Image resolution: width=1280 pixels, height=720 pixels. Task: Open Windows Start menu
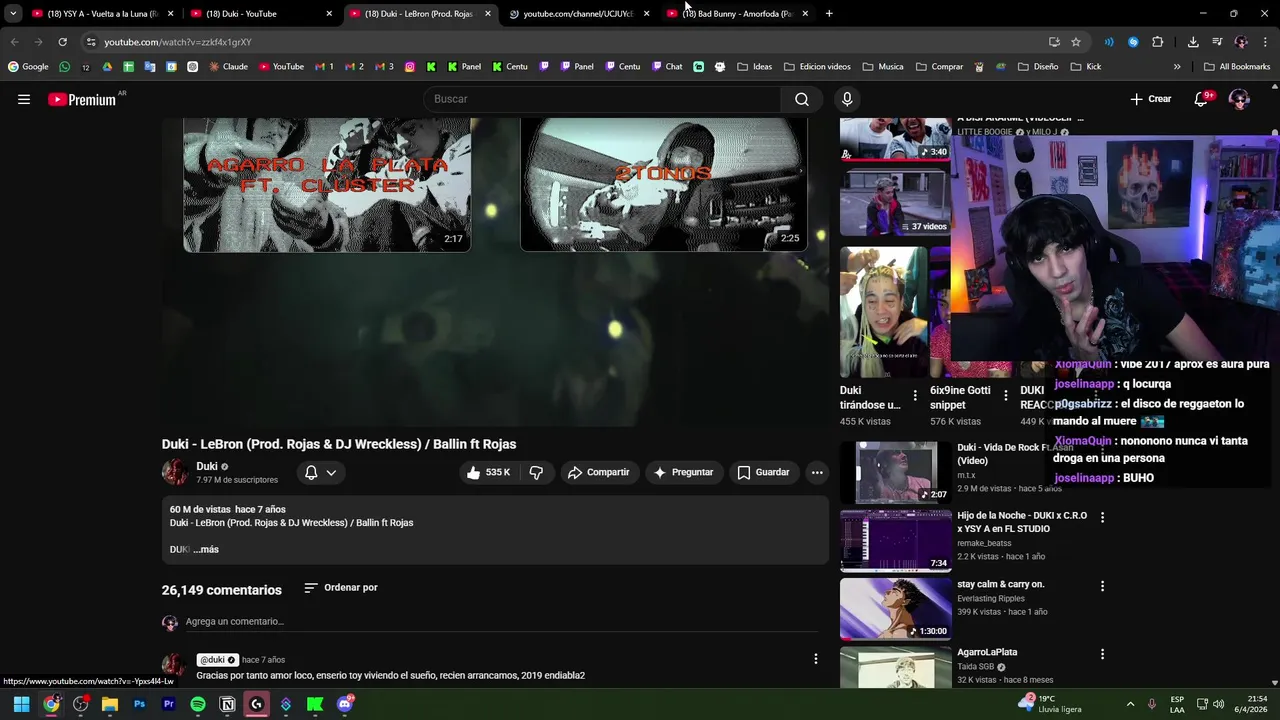coord(21,704)
